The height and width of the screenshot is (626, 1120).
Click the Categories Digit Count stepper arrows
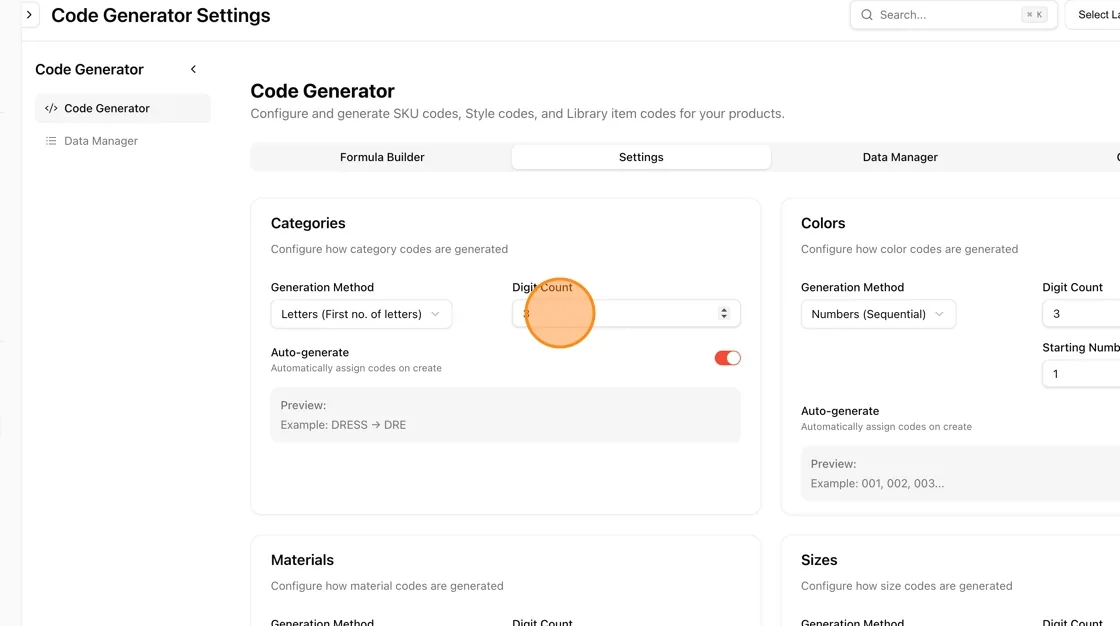tap(724, 314)
